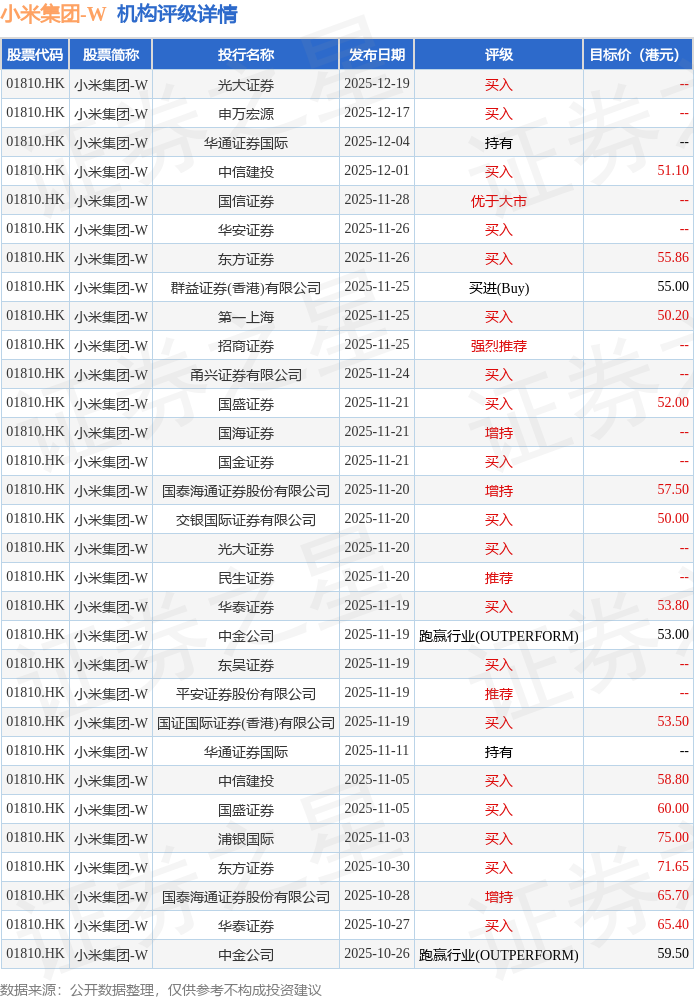Click the 目标价（港元） column header
Viewport: 694px width, 999px height.
(x=639, y=55)
